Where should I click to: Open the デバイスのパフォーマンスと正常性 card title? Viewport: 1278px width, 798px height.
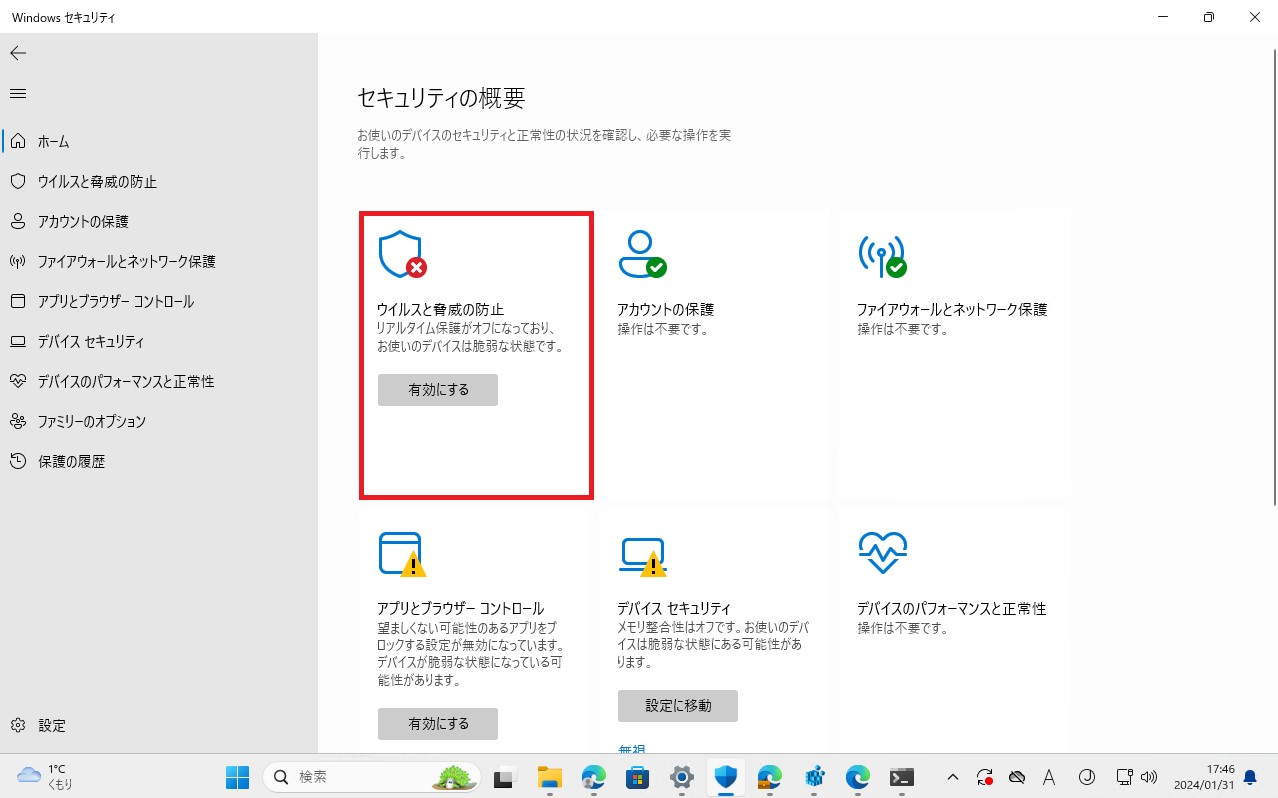[x=951, y=608]
